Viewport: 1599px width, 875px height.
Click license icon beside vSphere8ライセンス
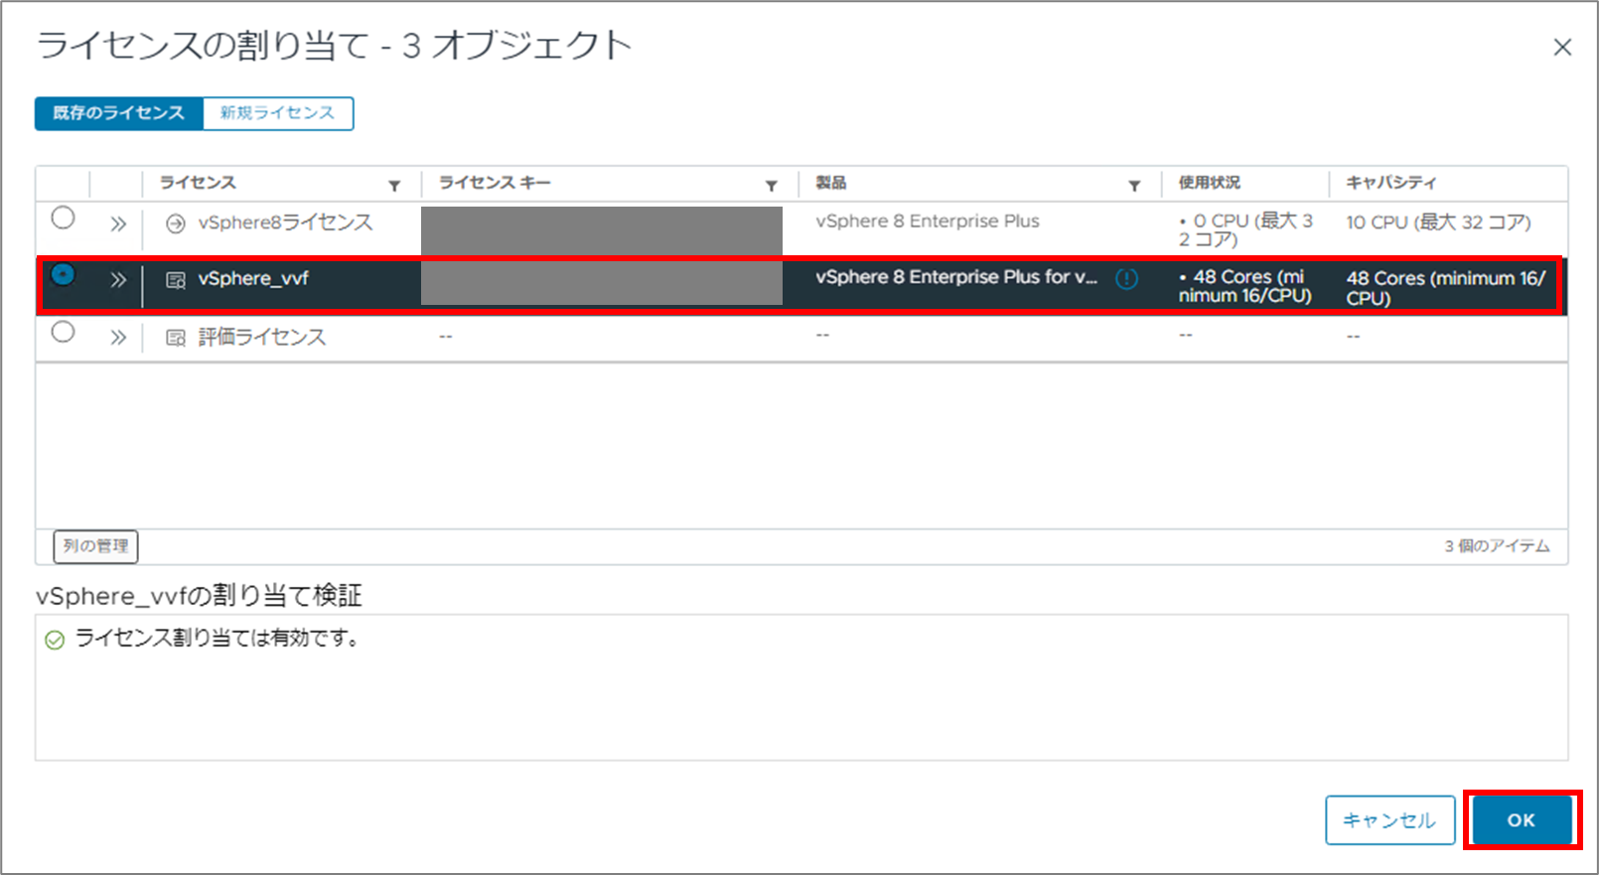coord(175,224)
